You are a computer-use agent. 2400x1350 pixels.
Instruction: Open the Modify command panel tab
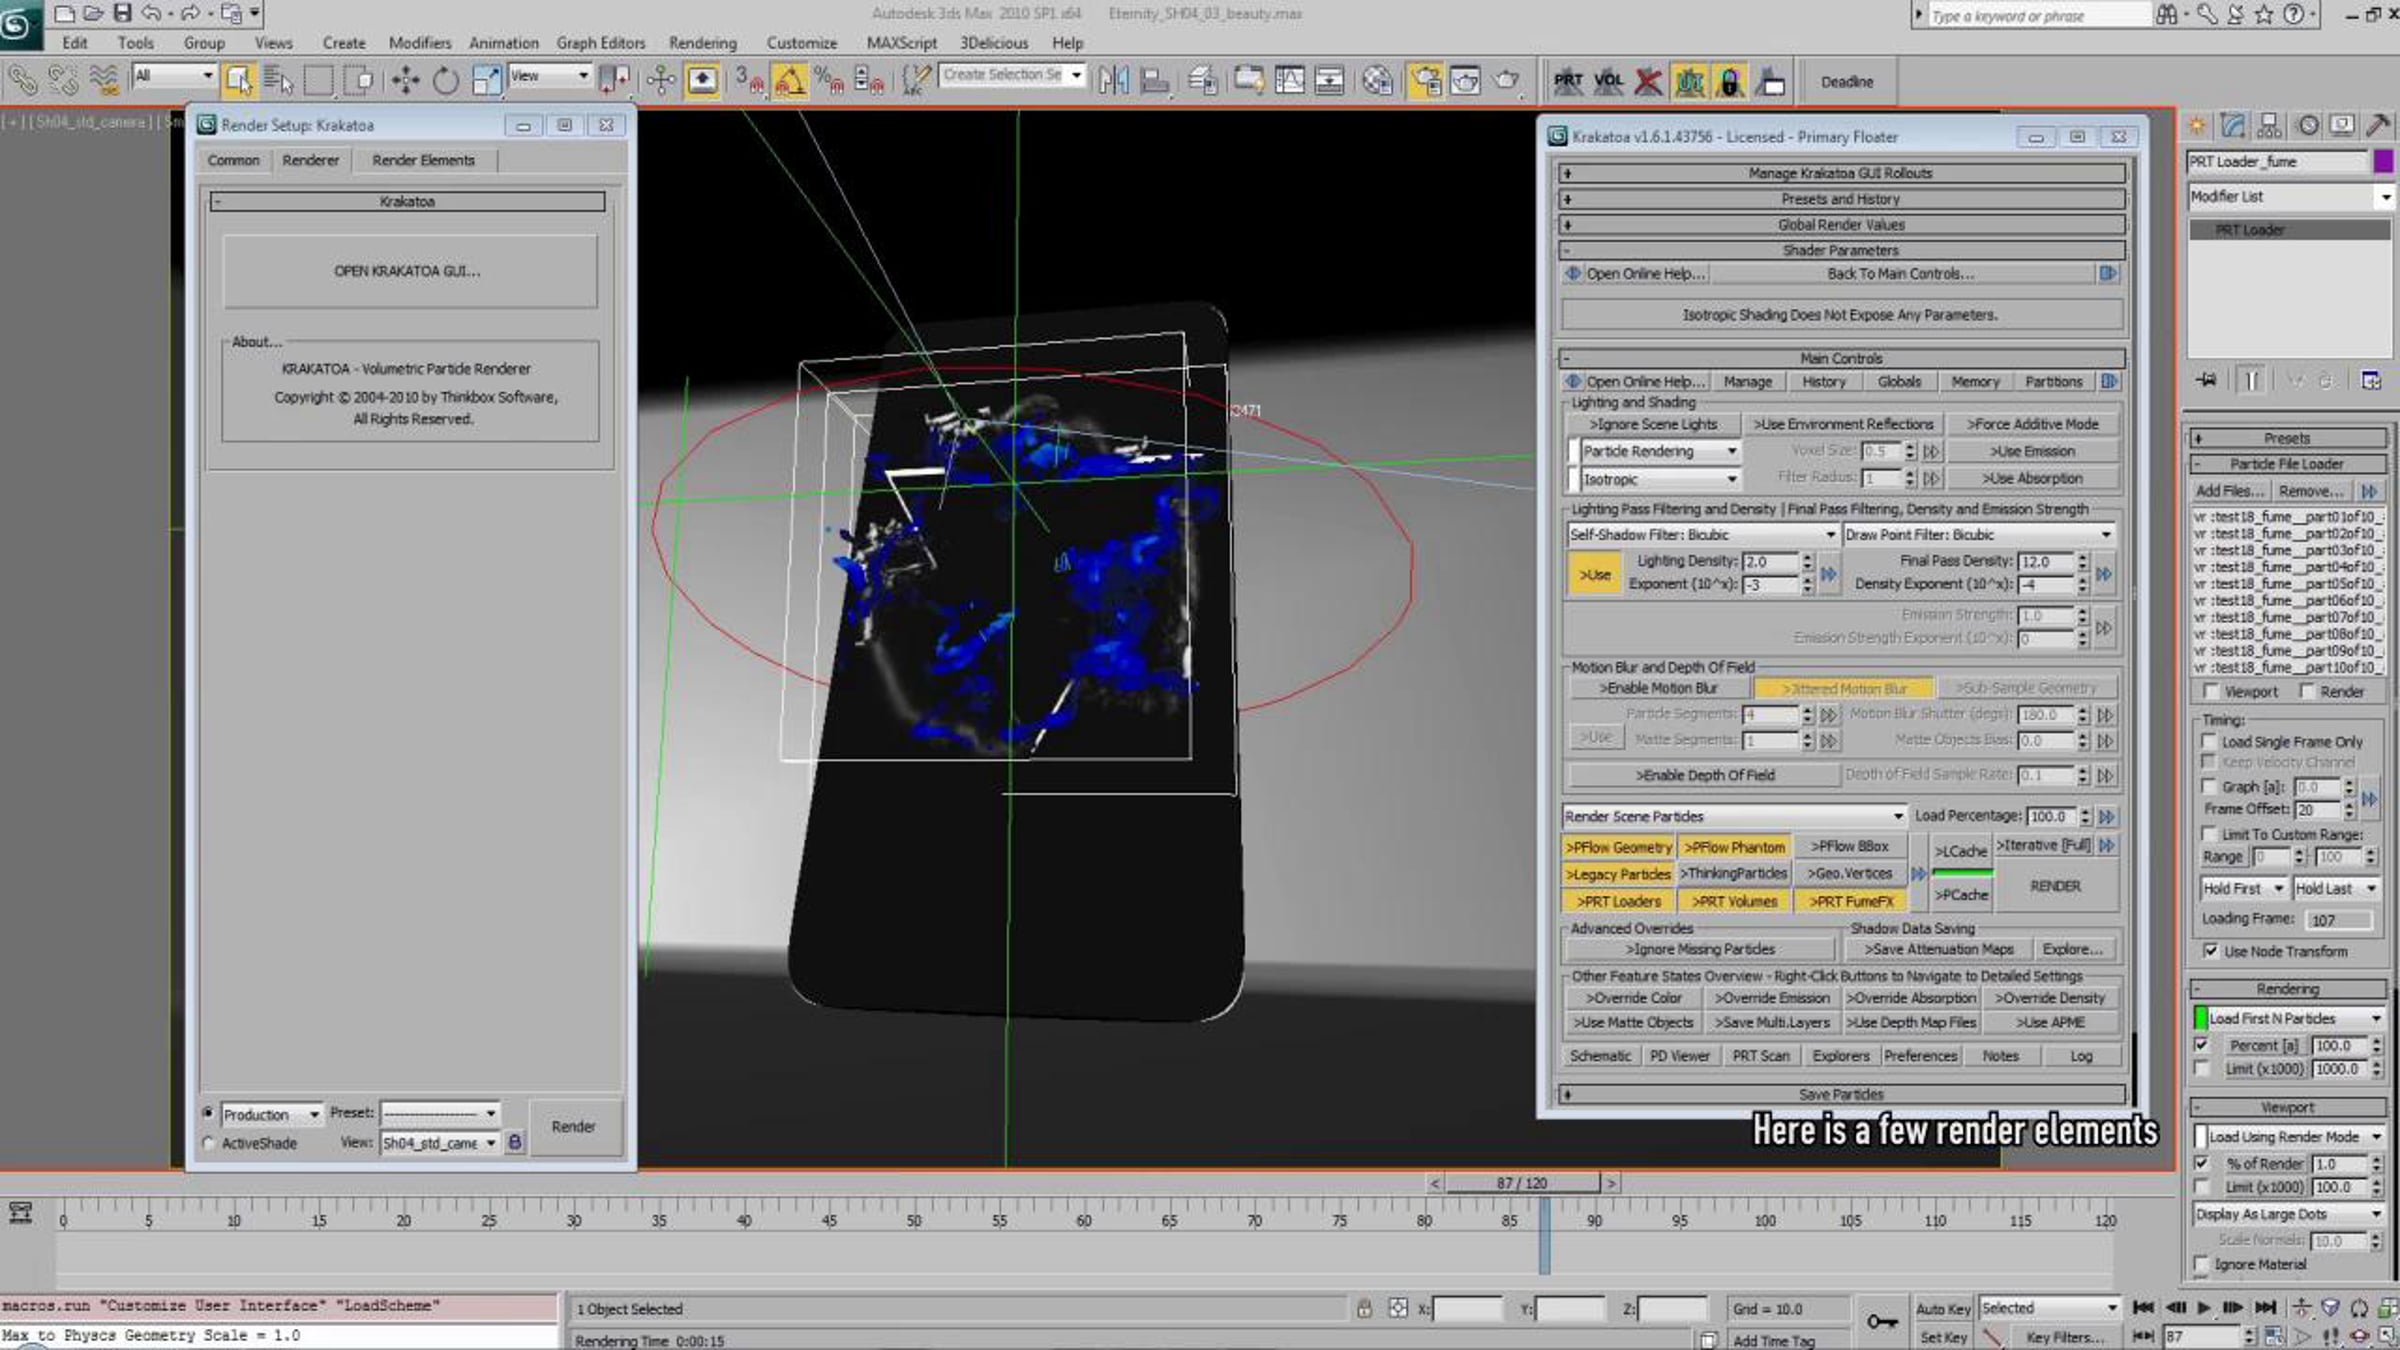[x=2233, y=126]
